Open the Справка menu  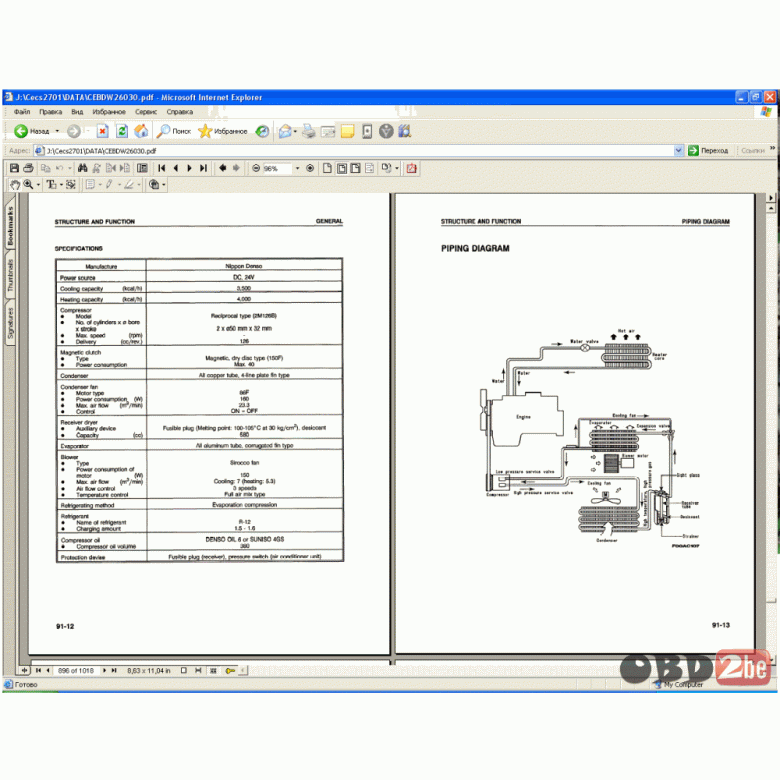click(180, 111)
